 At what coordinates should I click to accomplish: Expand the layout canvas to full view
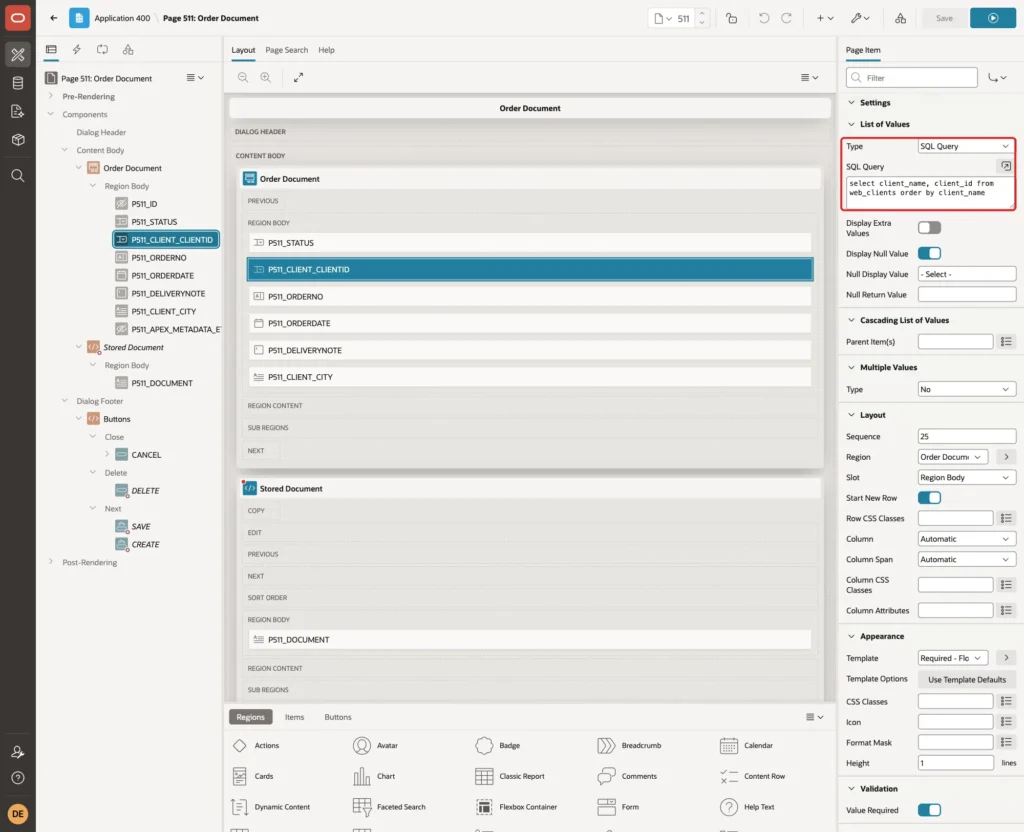[x=298, y=77]
